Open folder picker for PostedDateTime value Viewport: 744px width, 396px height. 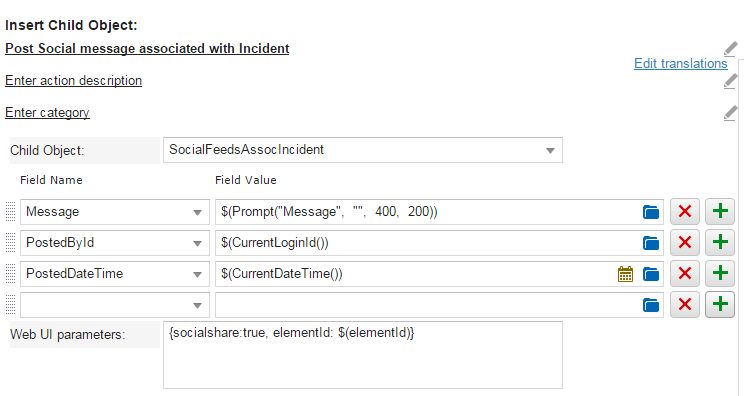651,274
